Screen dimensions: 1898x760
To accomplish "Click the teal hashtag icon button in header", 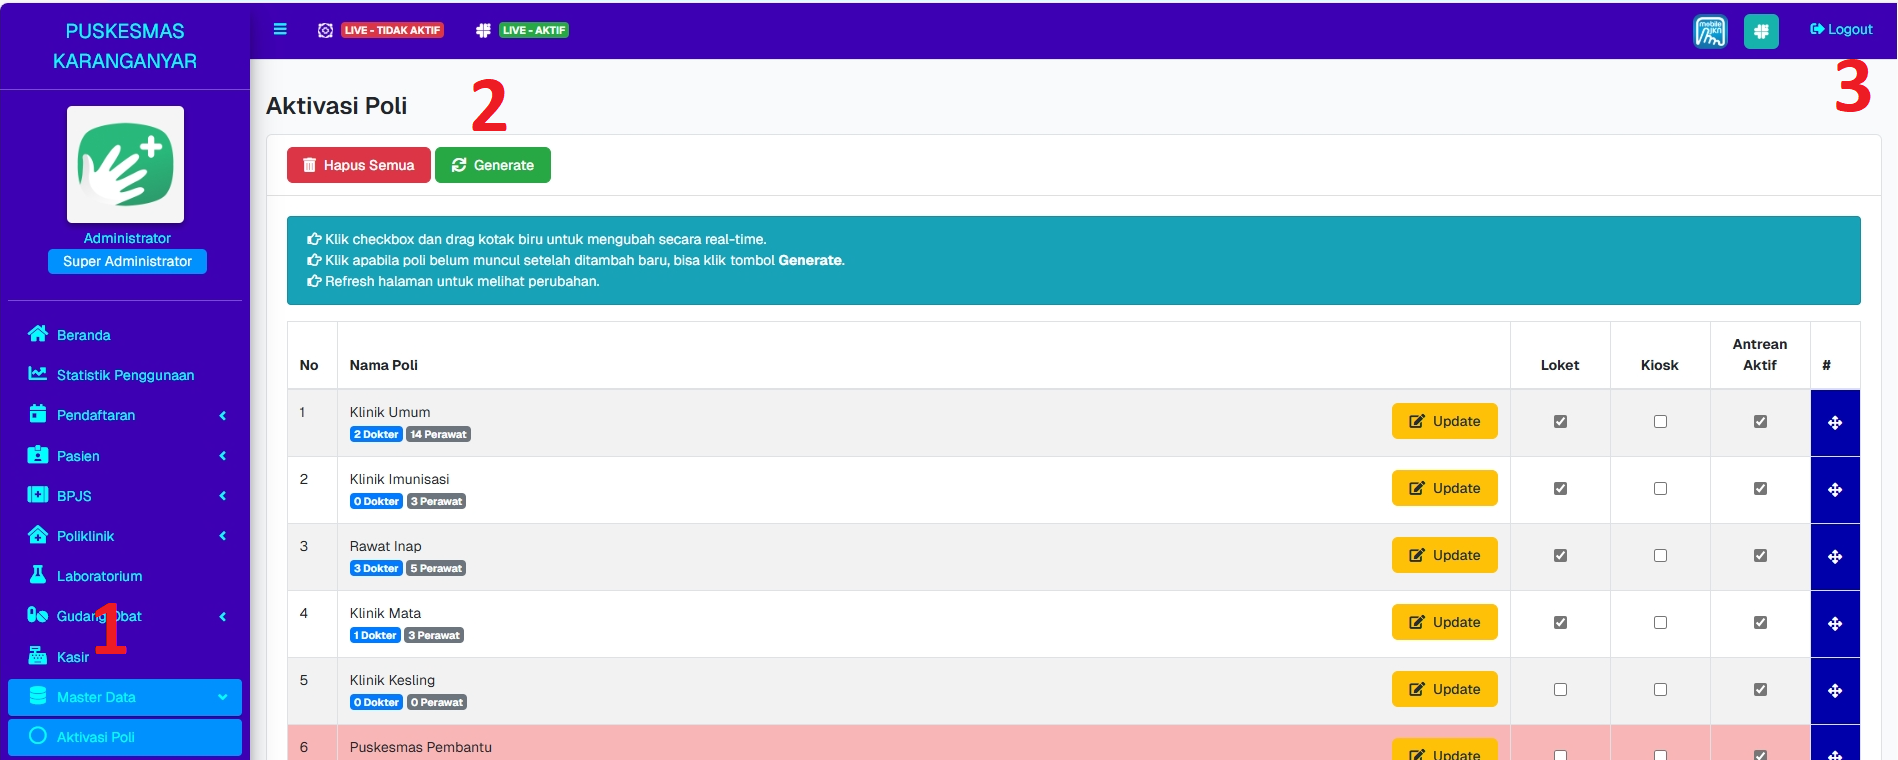I will click(x=1761, y=31).
